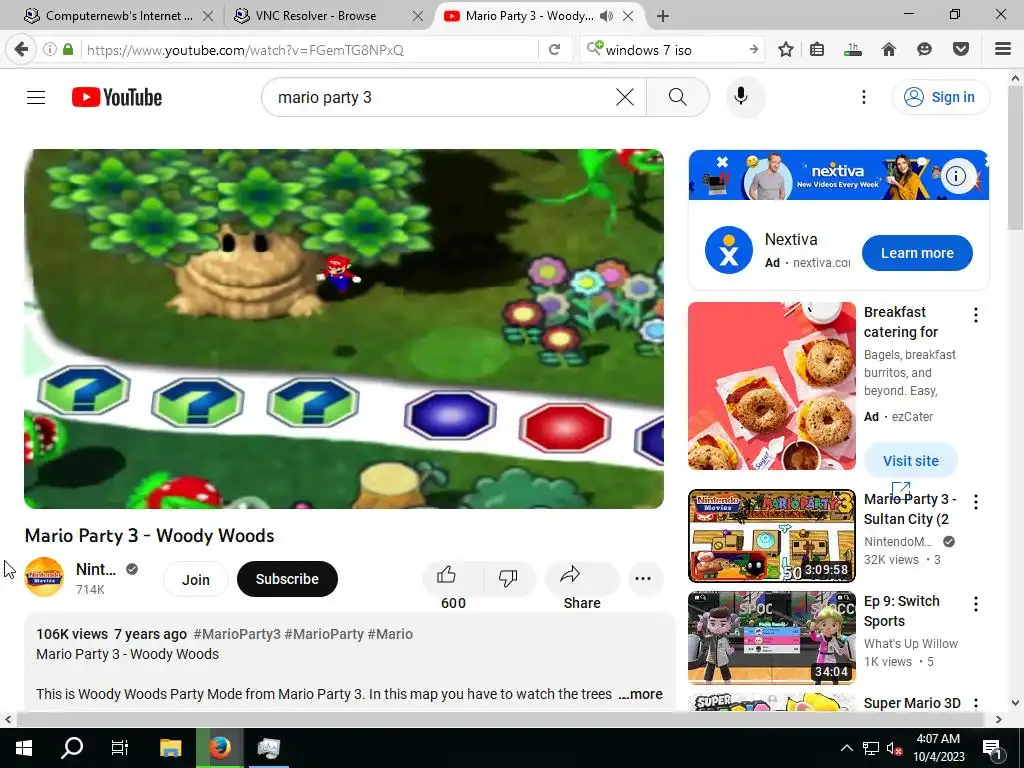The width and height of the screenshot is (1024, 768).
Task: Click the page vertical scrollbar thumb
Action: pyautogui.click(x=1015, y=158)
